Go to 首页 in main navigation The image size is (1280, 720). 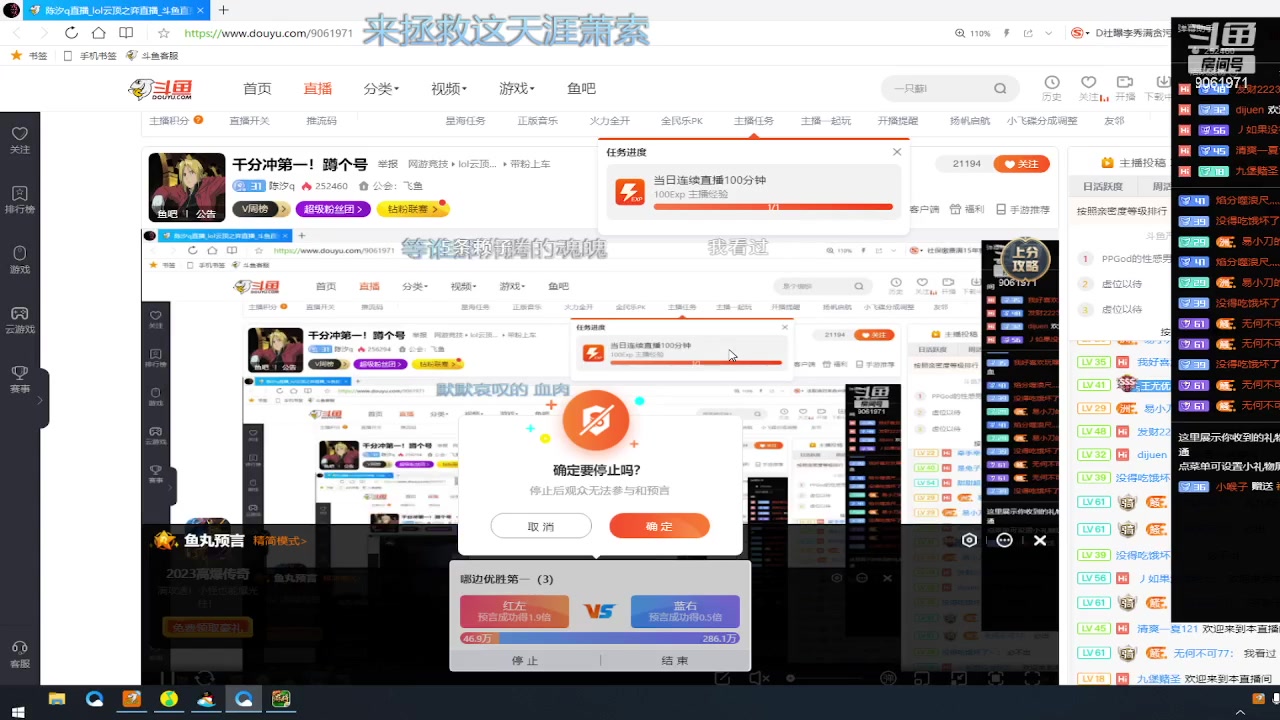pos(257,88)
